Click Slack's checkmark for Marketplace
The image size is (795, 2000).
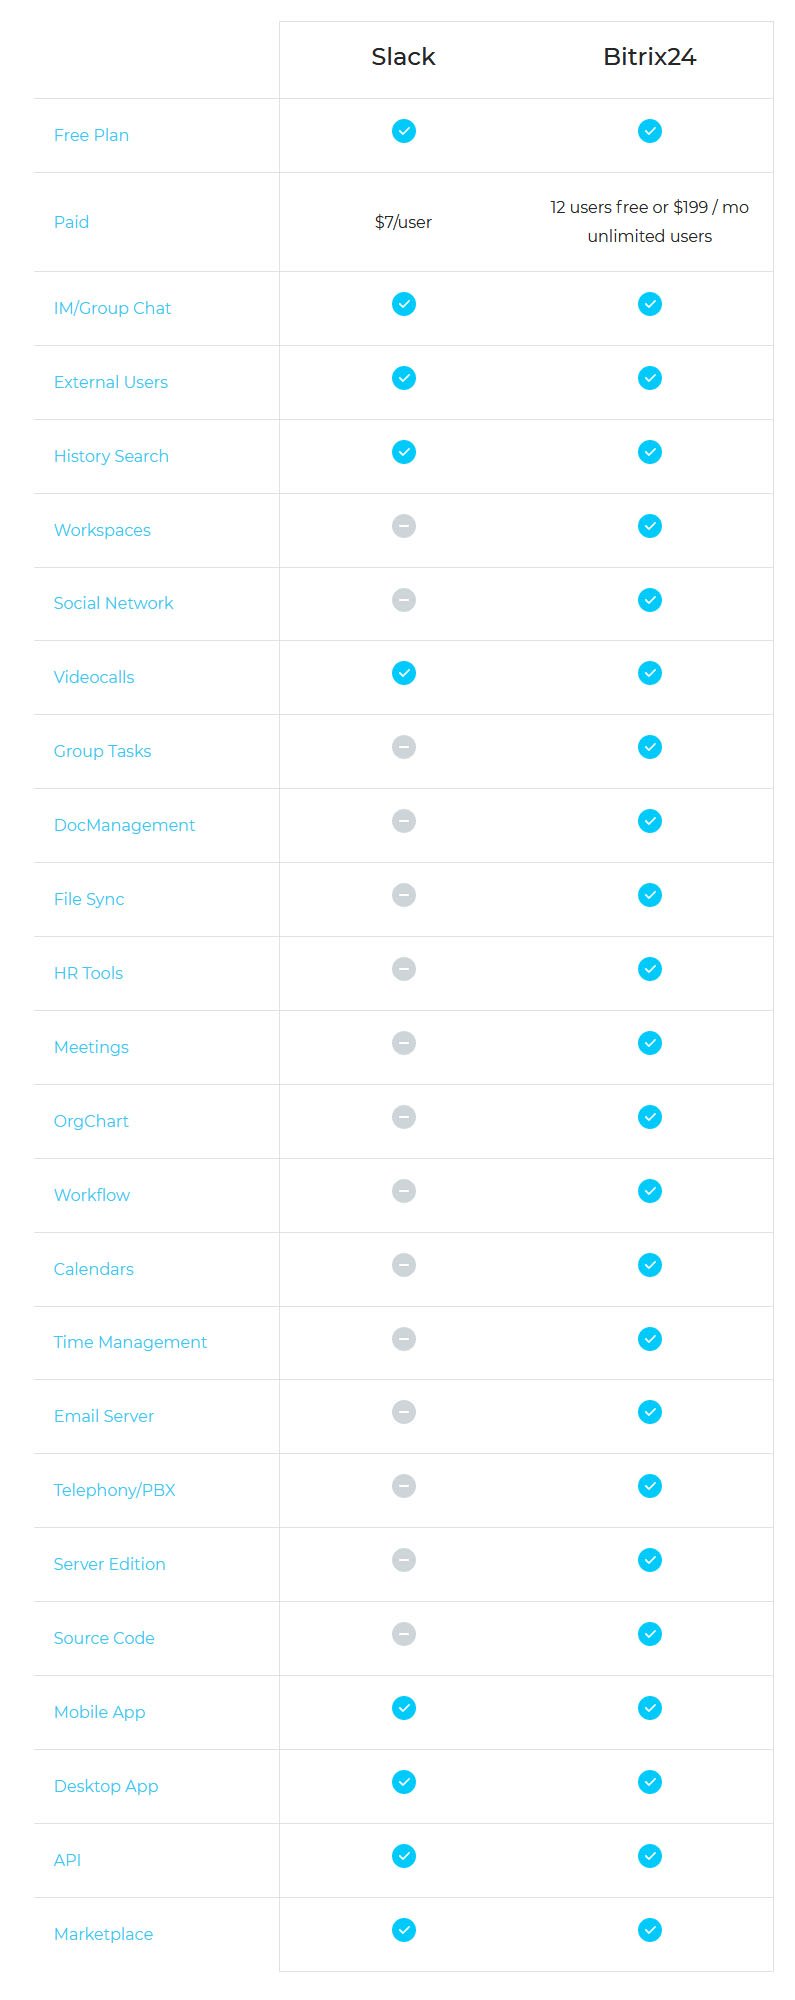[x=404, y=1930]
